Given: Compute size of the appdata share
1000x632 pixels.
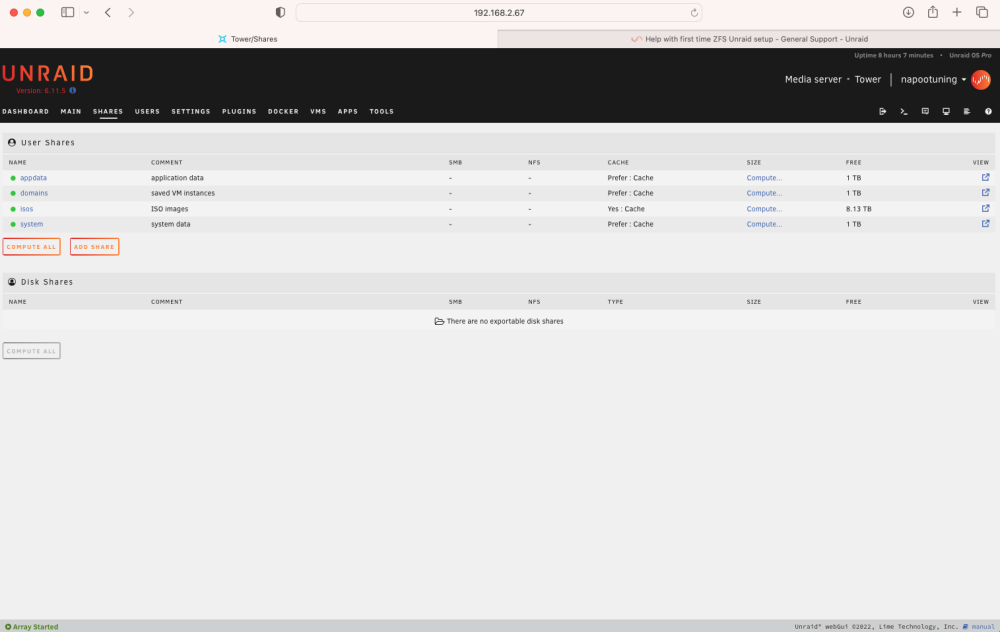Looking at the screenshot, I should pos(764,178).
